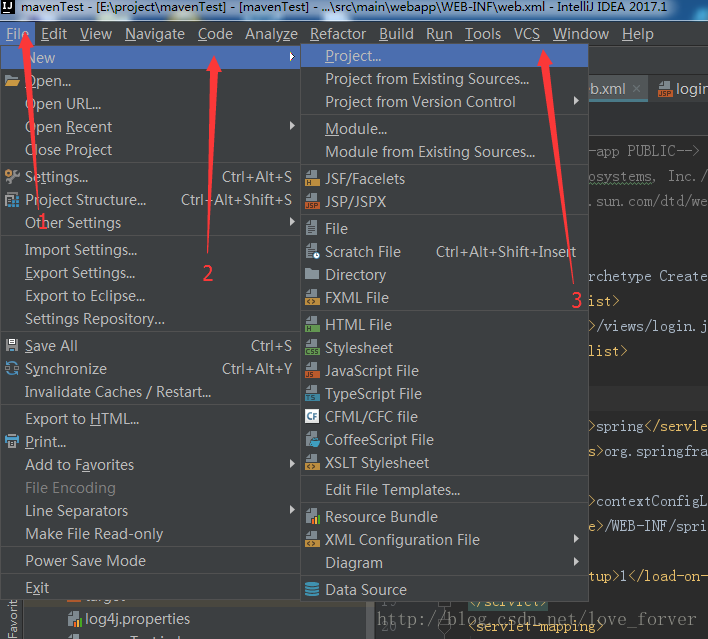This screenshot has height=639, width=708.
Task: Click the TypeScript File icon
Action: tap(312, 393)
